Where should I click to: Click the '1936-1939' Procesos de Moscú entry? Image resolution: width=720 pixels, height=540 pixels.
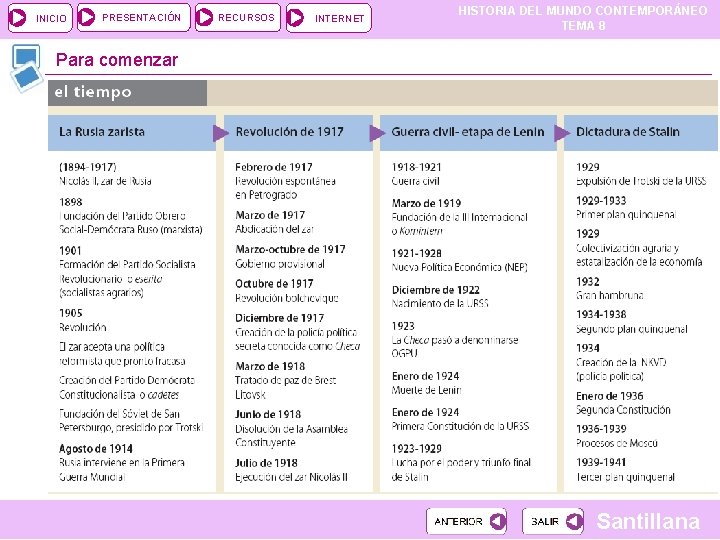tap(601, 429)
